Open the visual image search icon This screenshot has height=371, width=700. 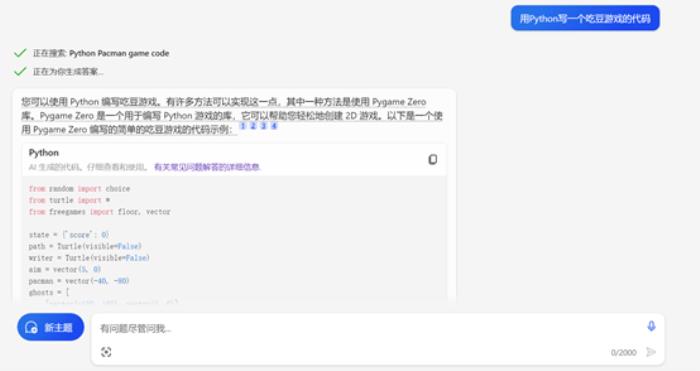tap(106, 352)
